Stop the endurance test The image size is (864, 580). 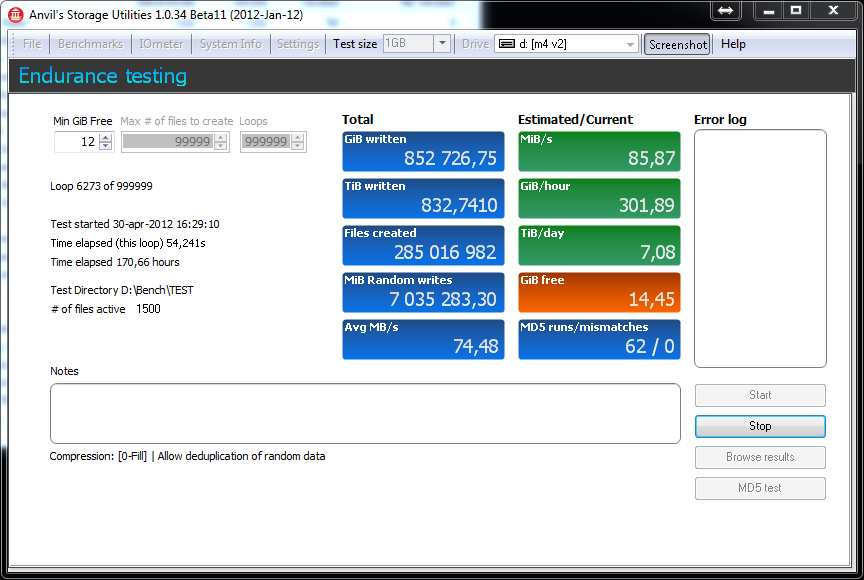(x=760, y=426)
